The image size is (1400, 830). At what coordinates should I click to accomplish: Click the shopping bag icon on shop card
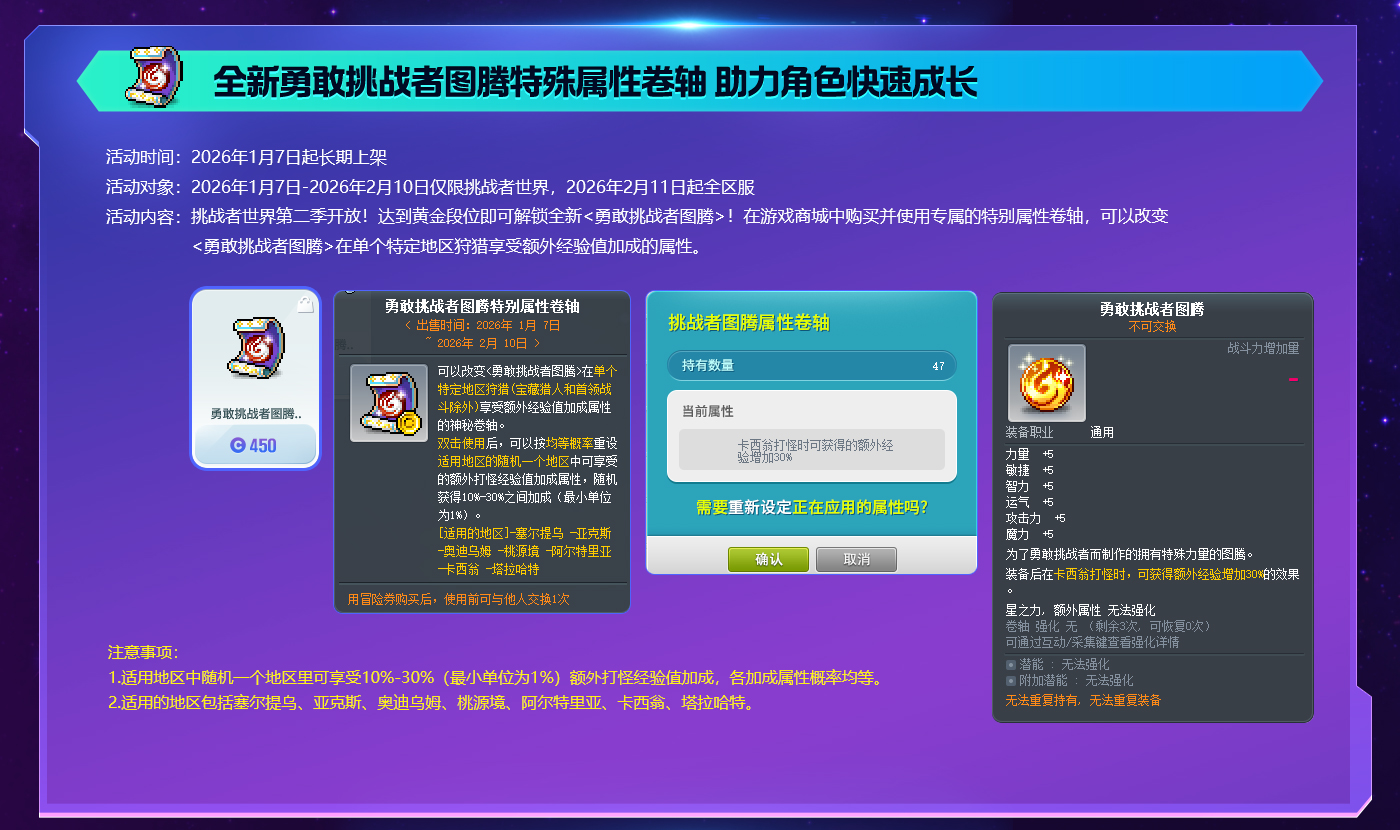click(305, 305)
